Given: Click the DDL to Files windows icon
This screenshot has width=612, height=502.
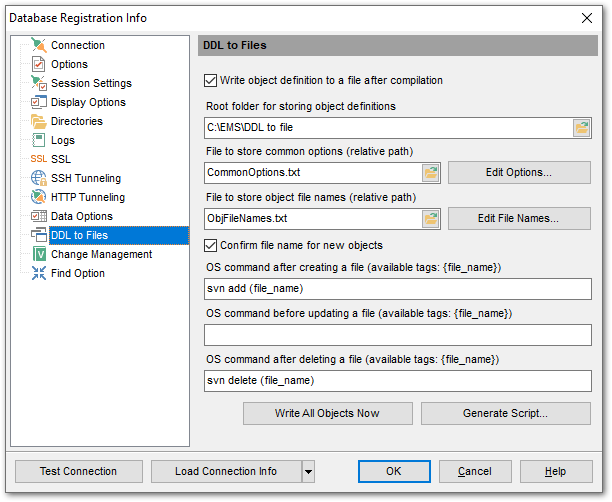Looking at the screenshot, I should [x=39, y=235].
